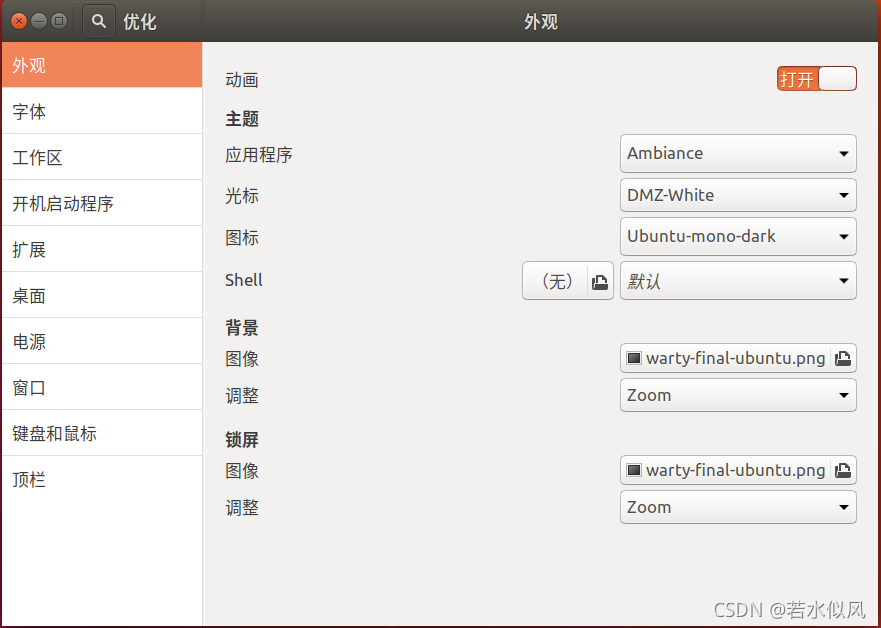
Task: Select 字体 in the sidebar
Action: click(102, 111)
